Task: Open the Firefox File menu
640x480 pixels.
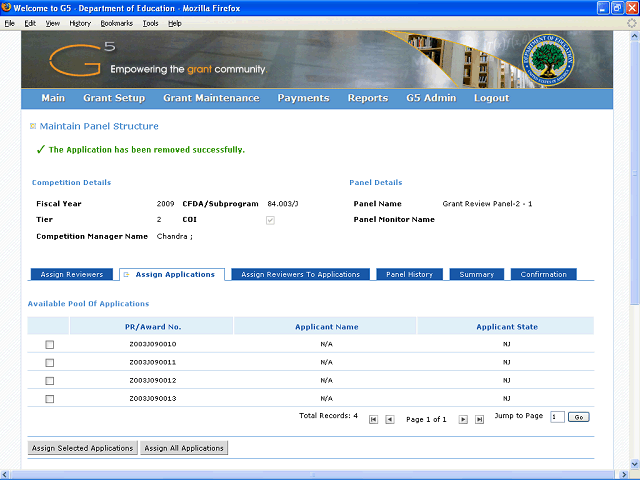Action: click(x=9, y=23)
